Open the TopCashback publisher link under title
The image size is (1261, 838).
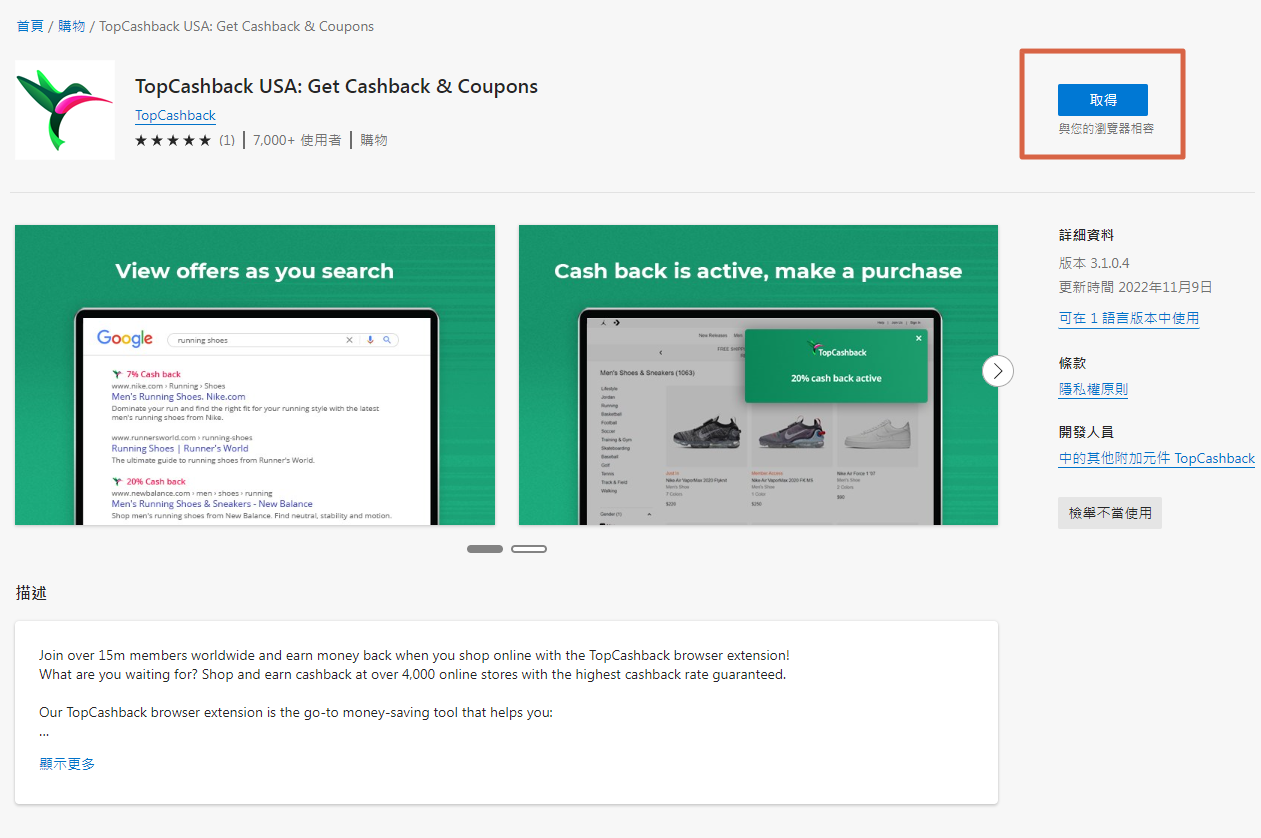click(175, 115)
